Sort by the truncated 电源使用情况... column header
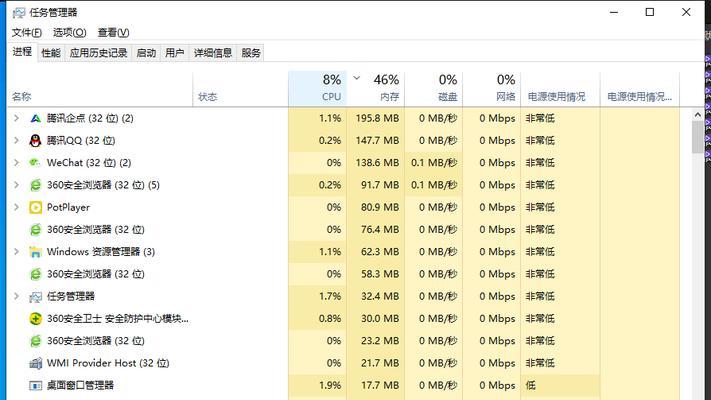Screen dimensions: 711x400 640,89
